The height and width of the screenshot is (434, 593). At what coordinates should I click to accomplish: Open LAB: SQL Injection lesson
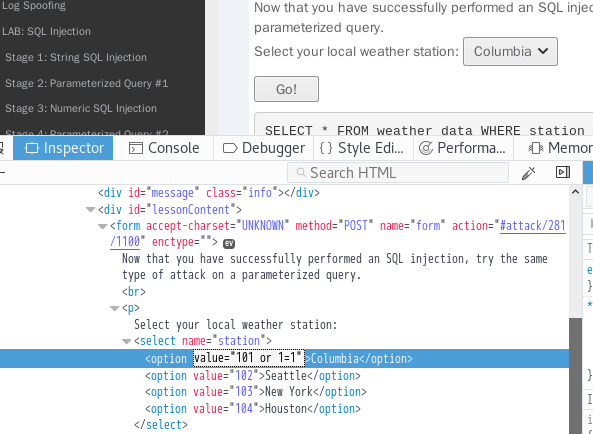(47, 31)
